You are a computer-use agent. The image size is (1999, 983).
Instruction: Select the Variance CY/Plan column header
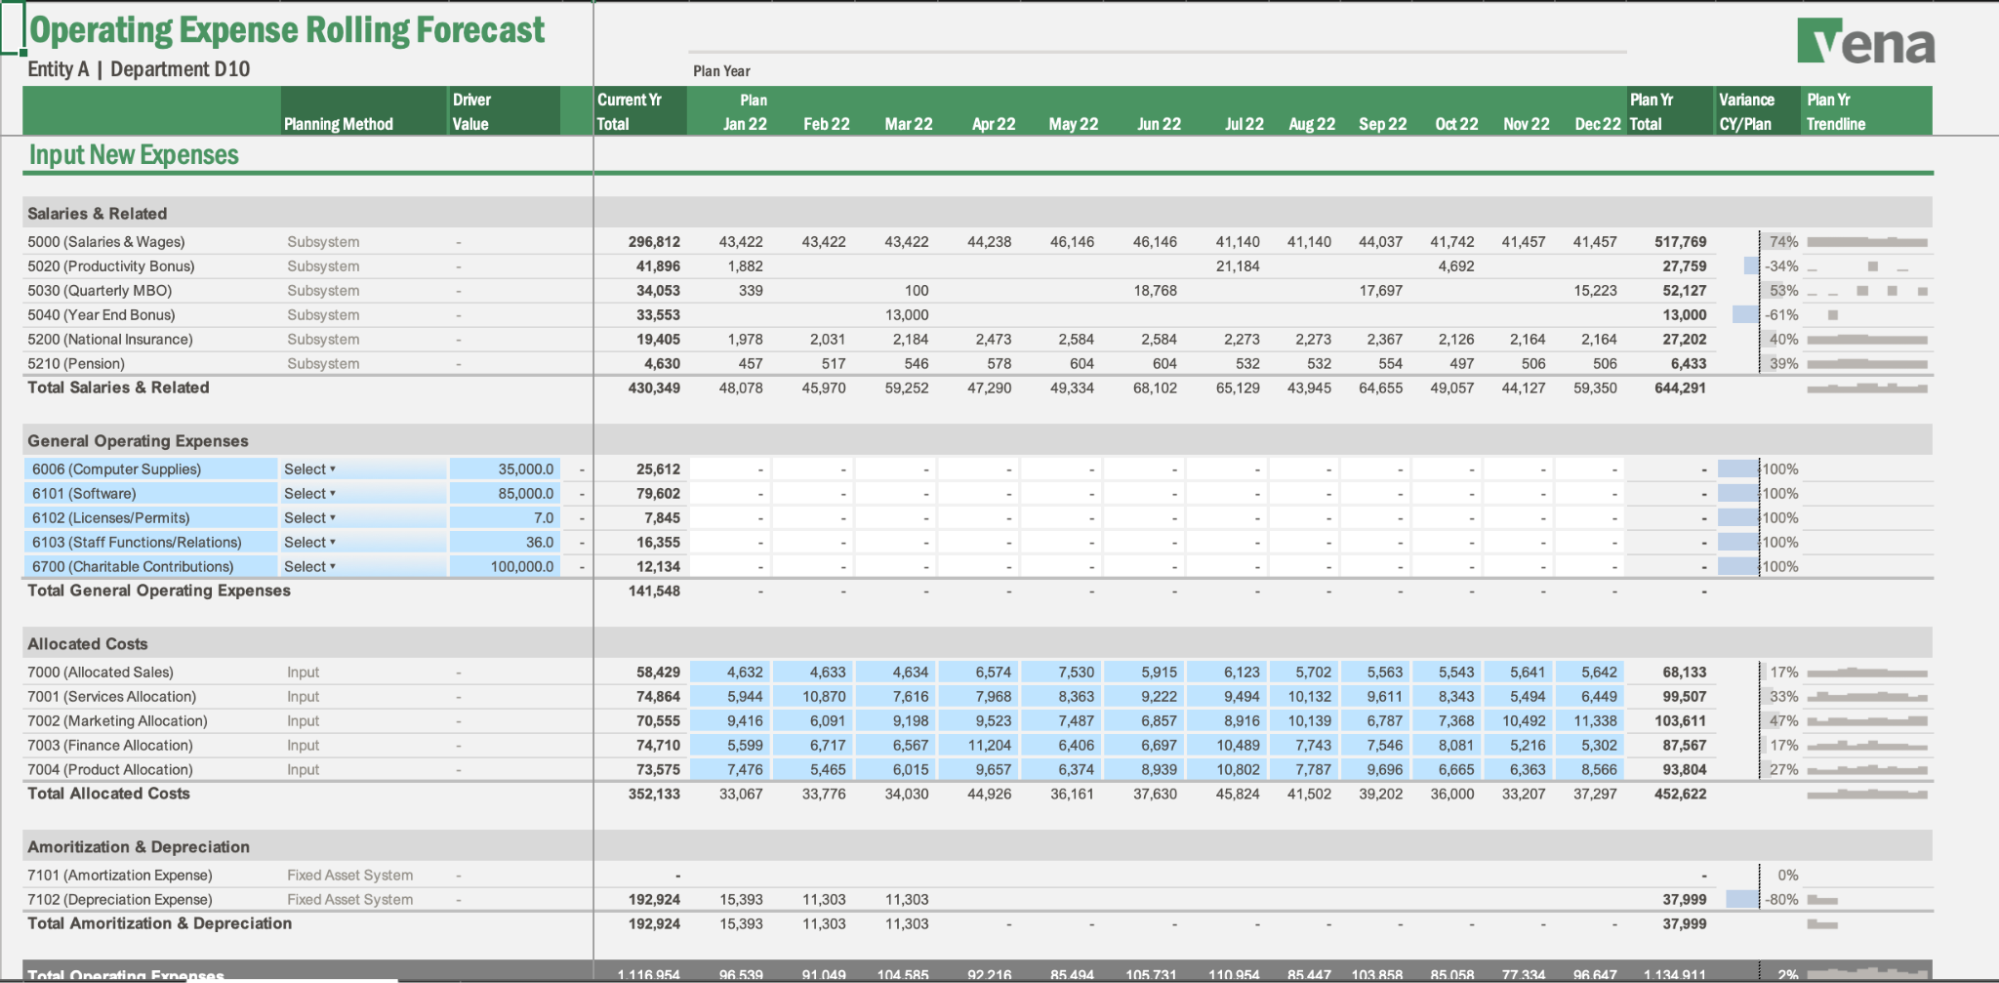1746,112
